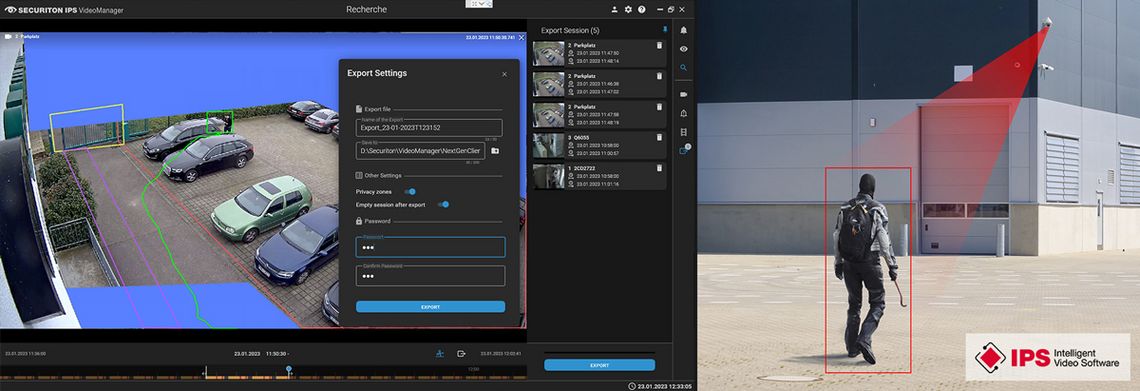1140x391 pixels.
Task: Open the camera icon in right sidebar
Action: coord(683,94)
